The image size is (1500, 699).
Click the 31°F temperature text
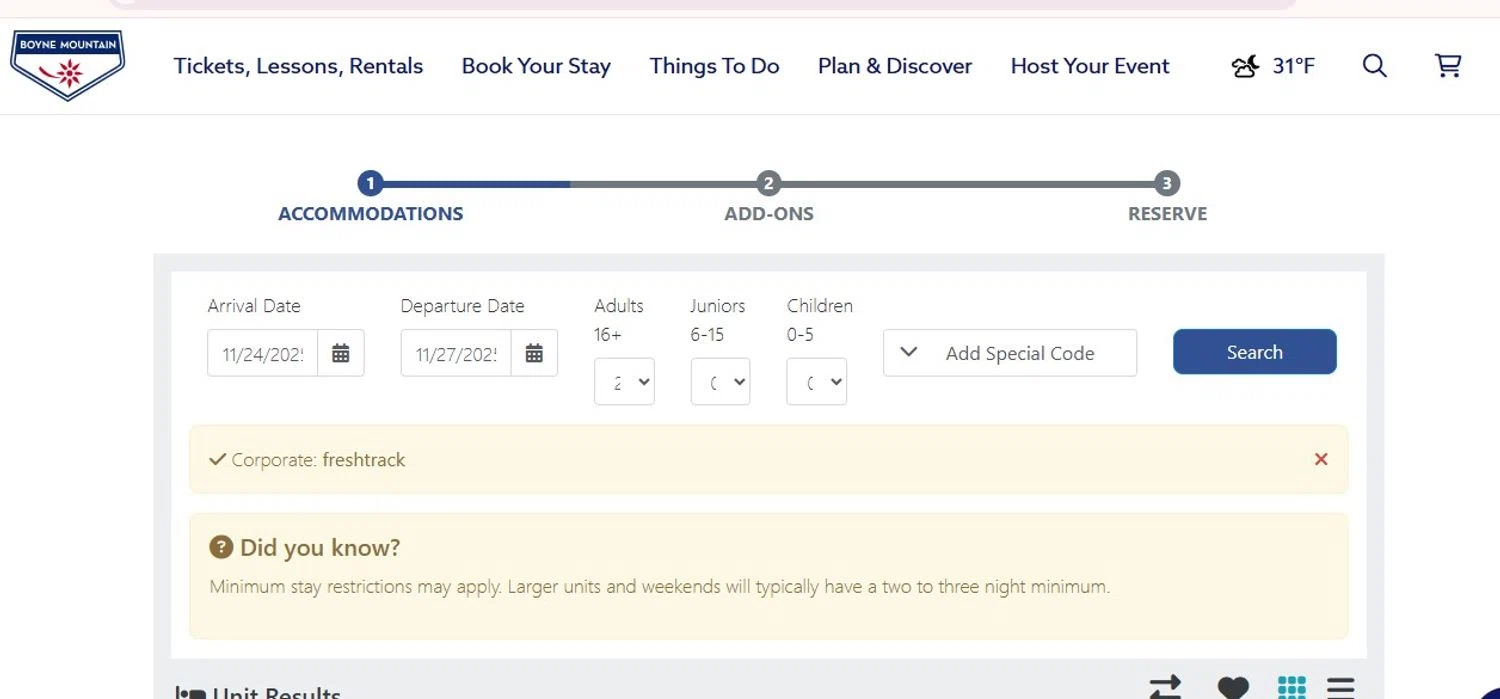tap(1293, 66)
